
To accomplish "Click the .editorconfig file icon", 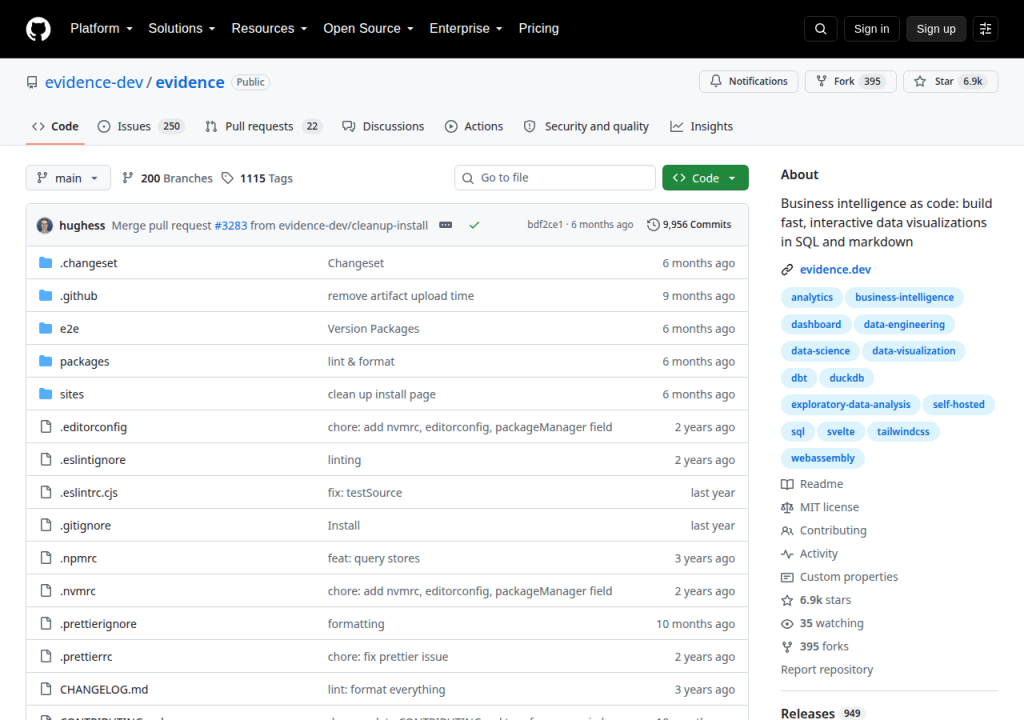I will pos(46,427).
